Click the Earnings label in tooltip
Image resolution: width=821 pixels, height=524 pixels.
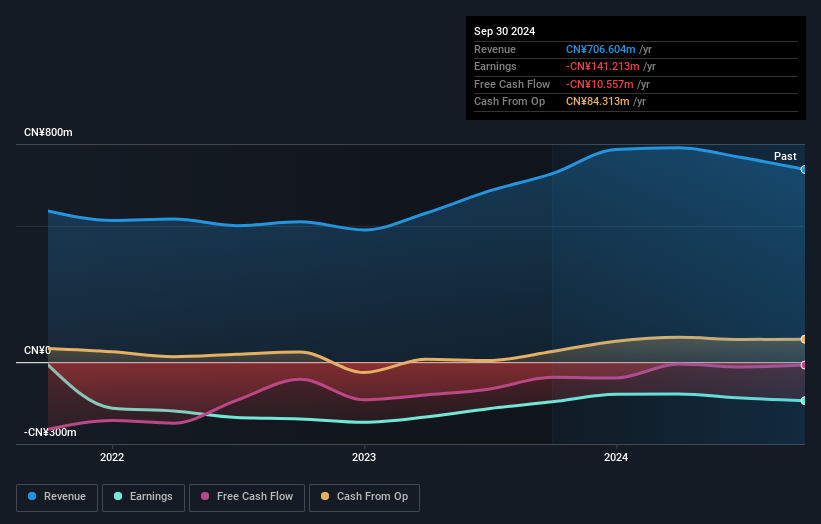click(495, 66)
